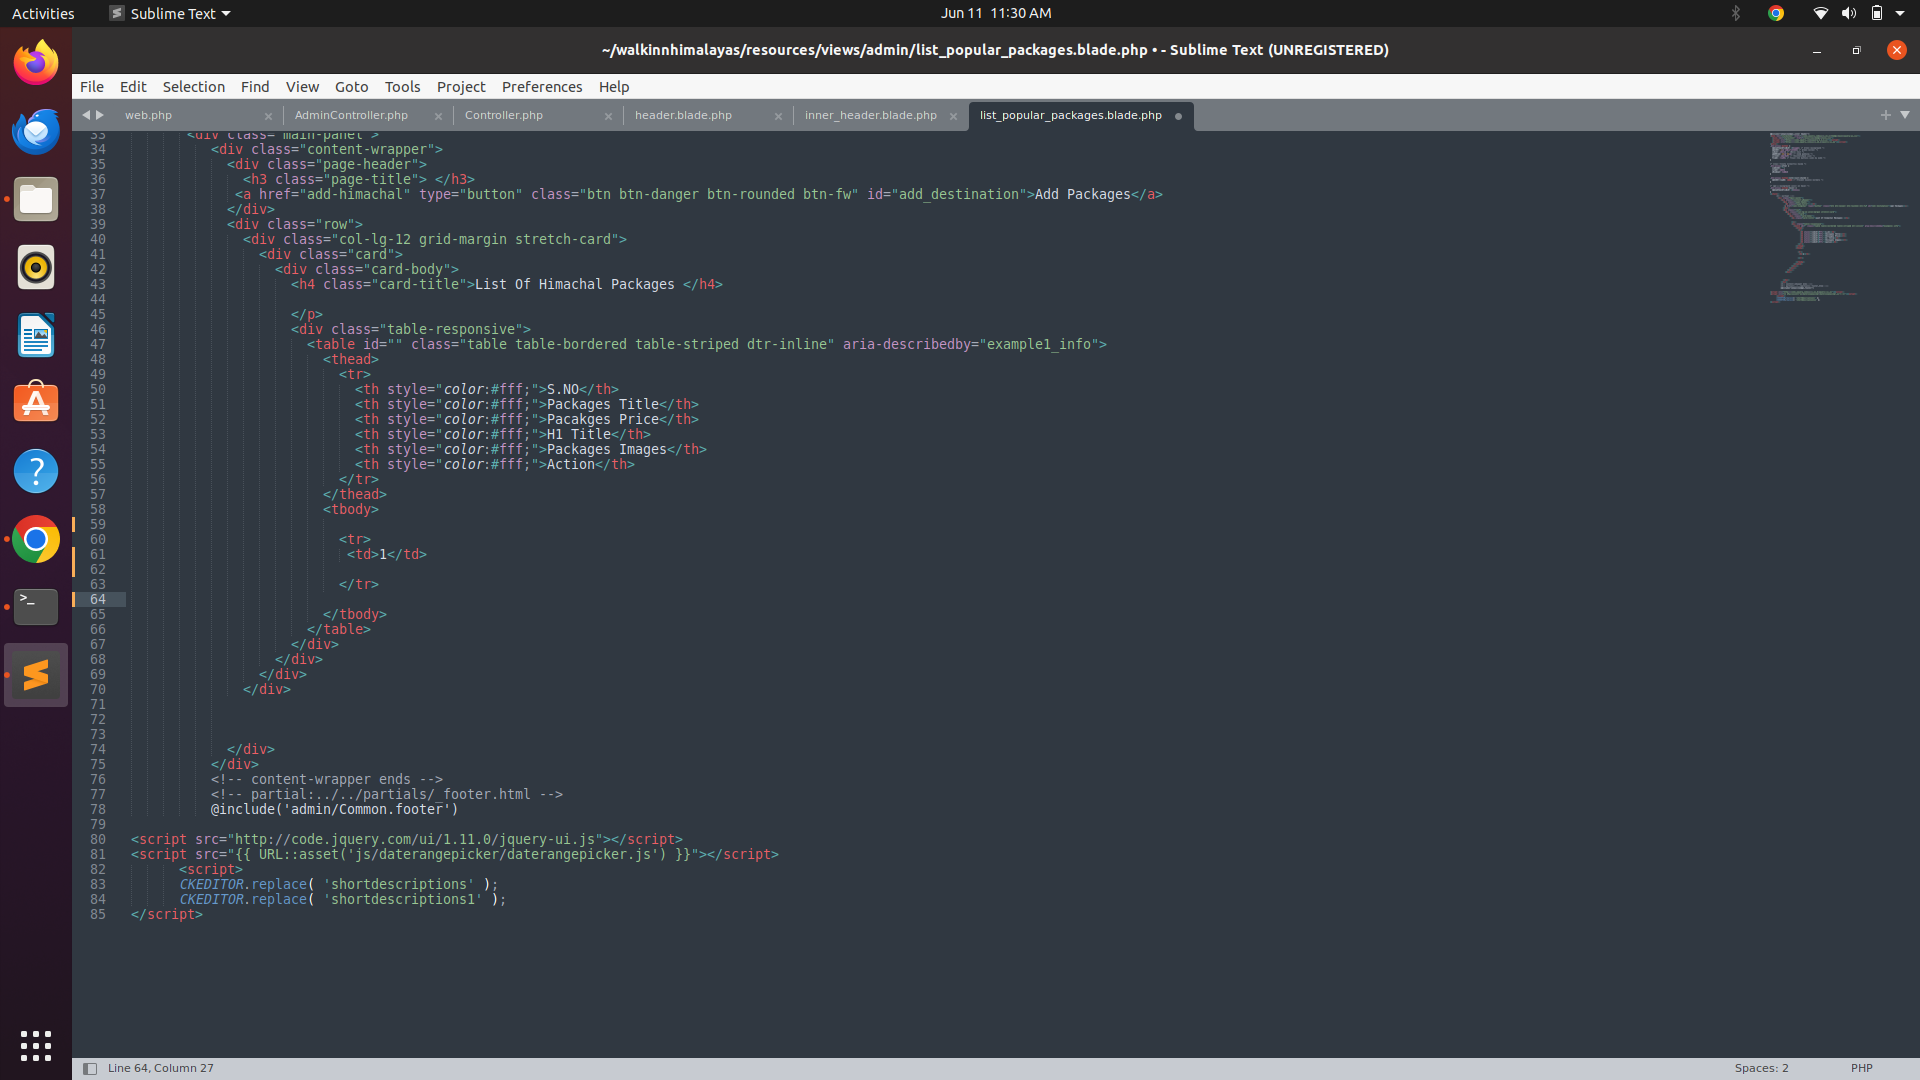The height and width of the screenshot is (1080, 1920).
Task: Open the tab list dropdown arrow
Action: [x=1905, y=115]
